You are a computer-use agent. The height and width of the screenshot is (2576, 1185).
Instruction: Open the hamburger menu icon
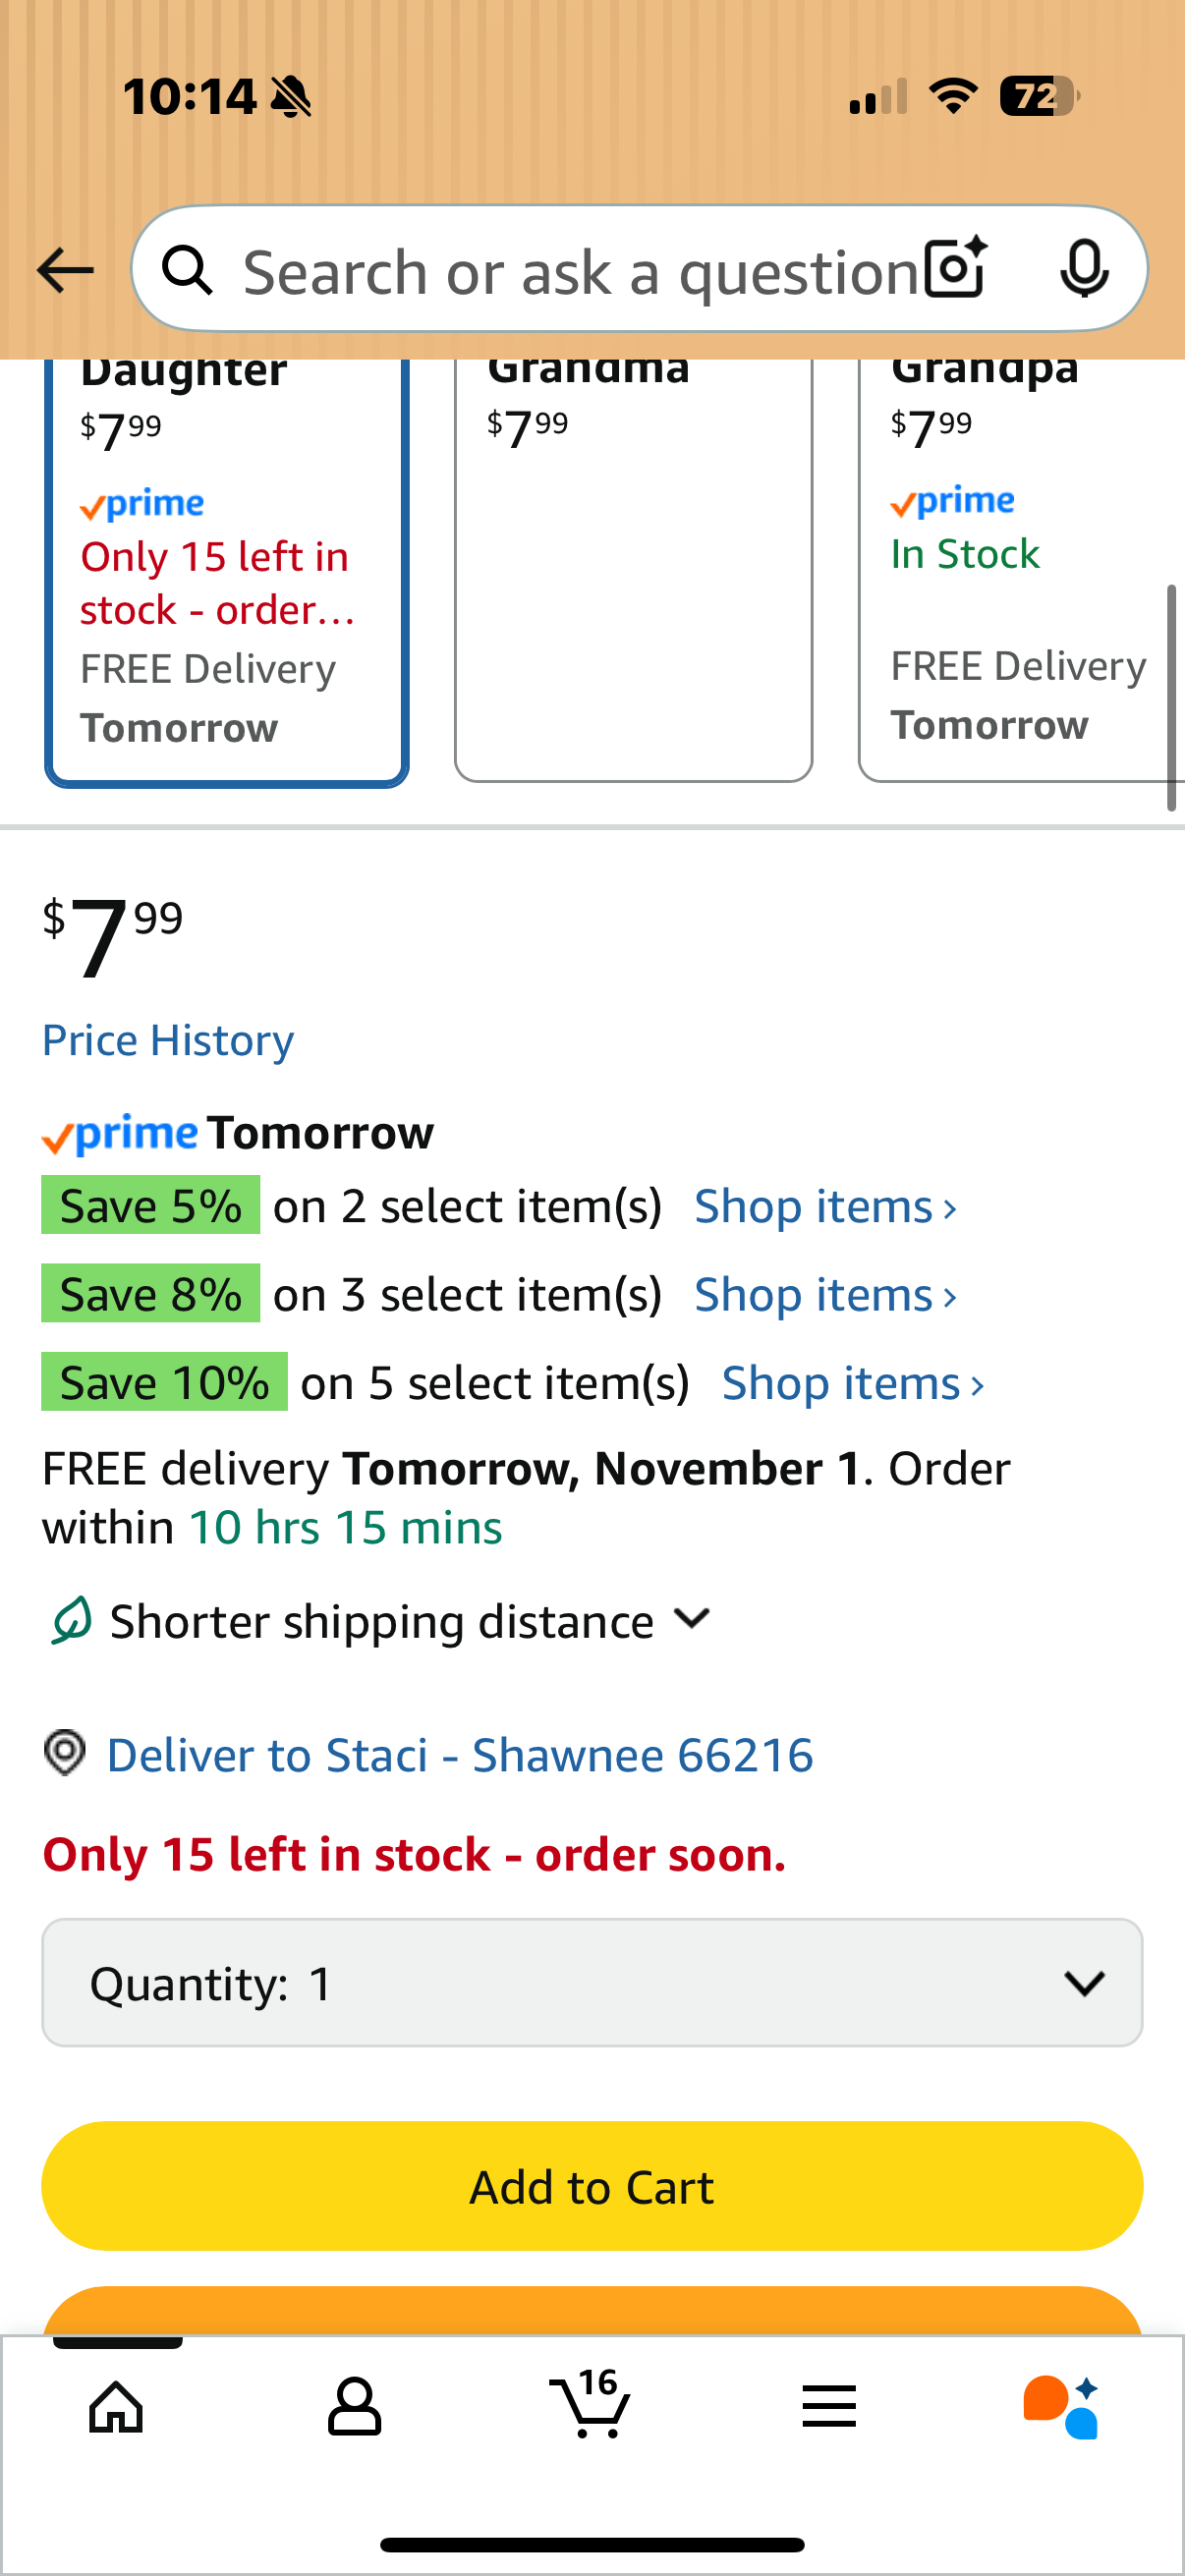[x=829, y=2406]
